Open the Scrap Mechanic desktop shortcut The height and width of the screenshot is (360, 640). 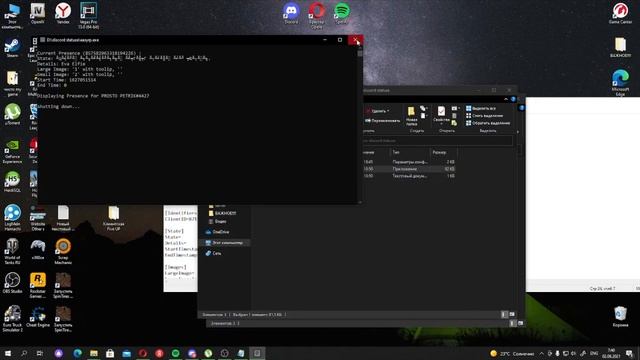pyautogui.click(x=63, y=251)
